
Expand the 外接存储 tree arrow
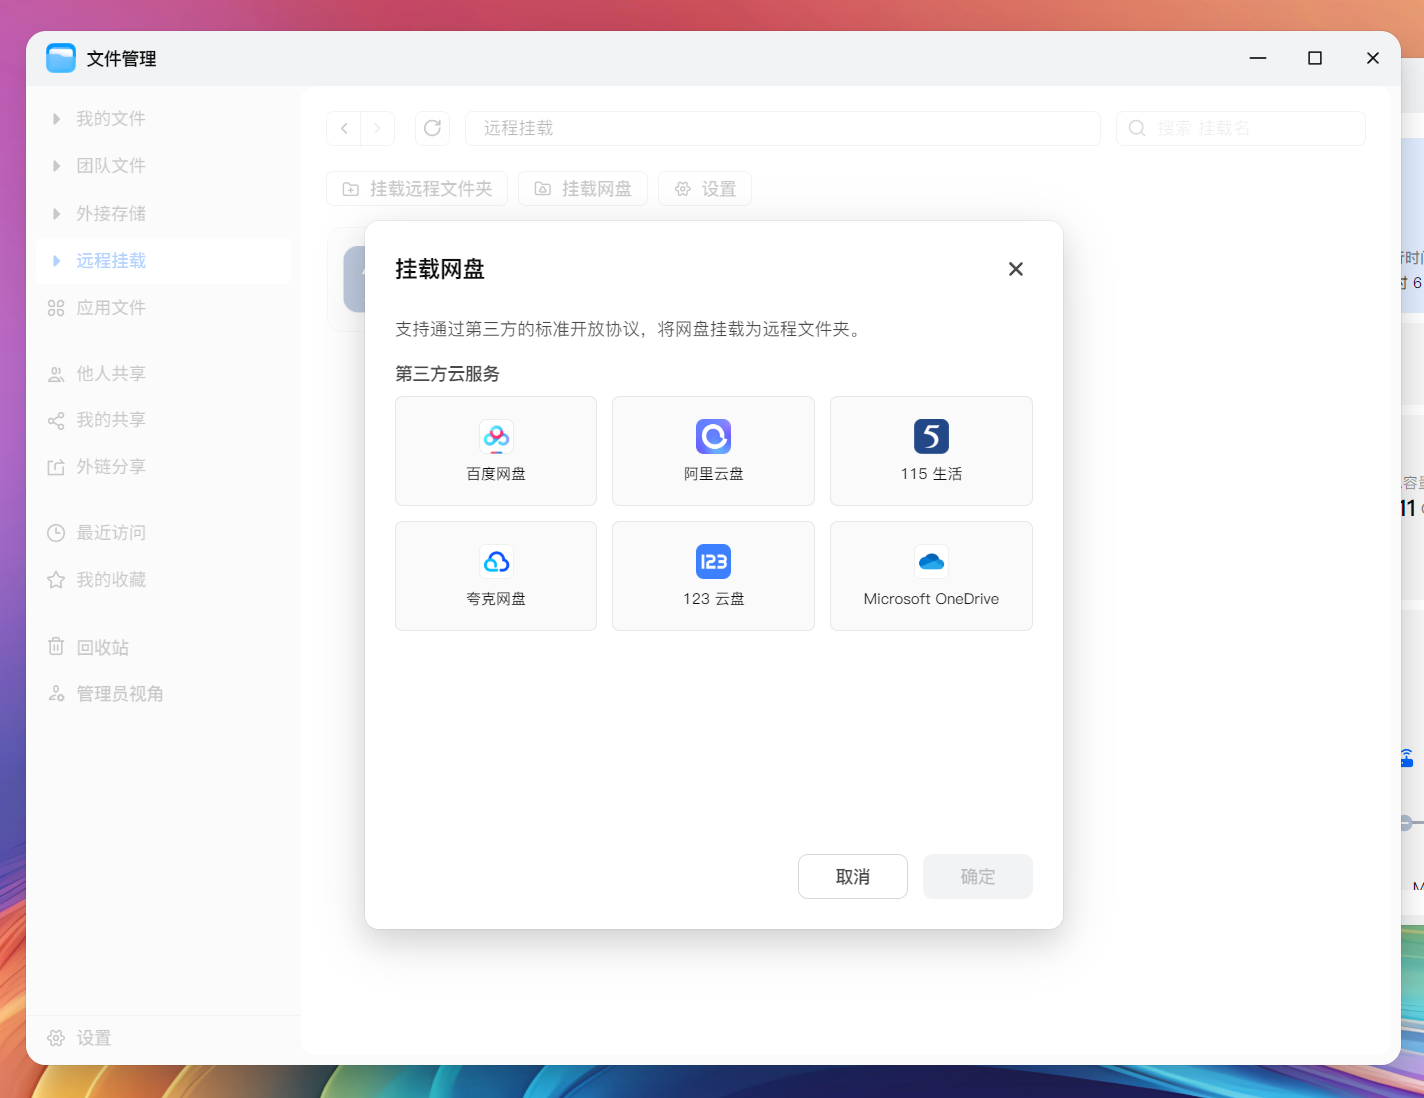click(56, 214)
